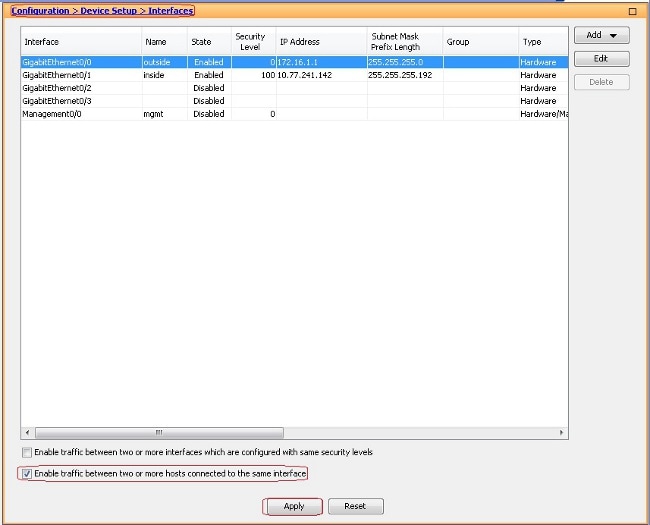Click the Reset button
Image resolution: width=650 pixels, height=525 pixels.
click(355, 507)
